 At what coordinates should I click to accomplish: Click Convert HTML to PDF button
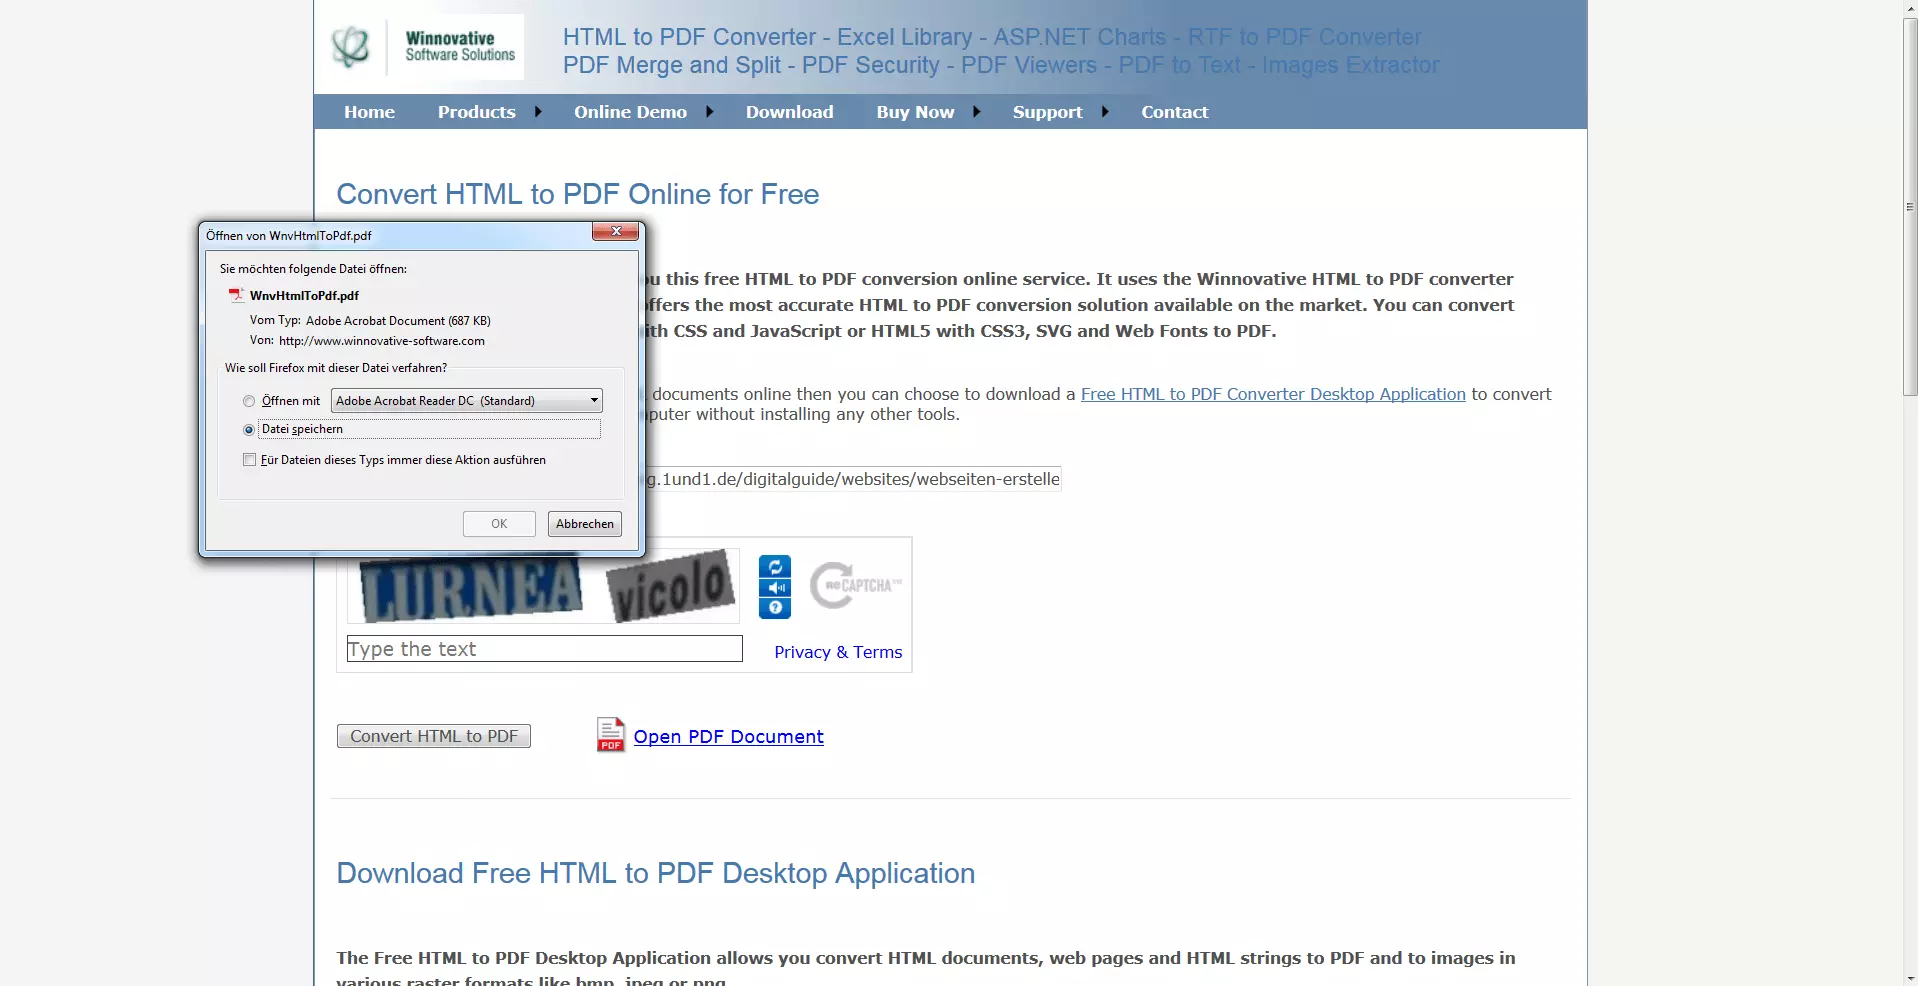[x=434, y=736]
